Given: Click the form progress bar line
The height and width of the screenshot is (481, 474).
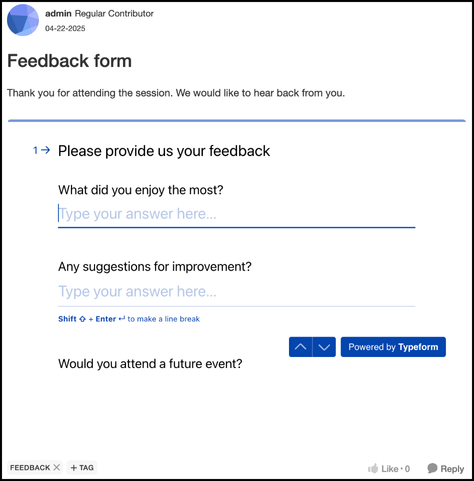Looking at the screenshot, I should coord(237,121).
